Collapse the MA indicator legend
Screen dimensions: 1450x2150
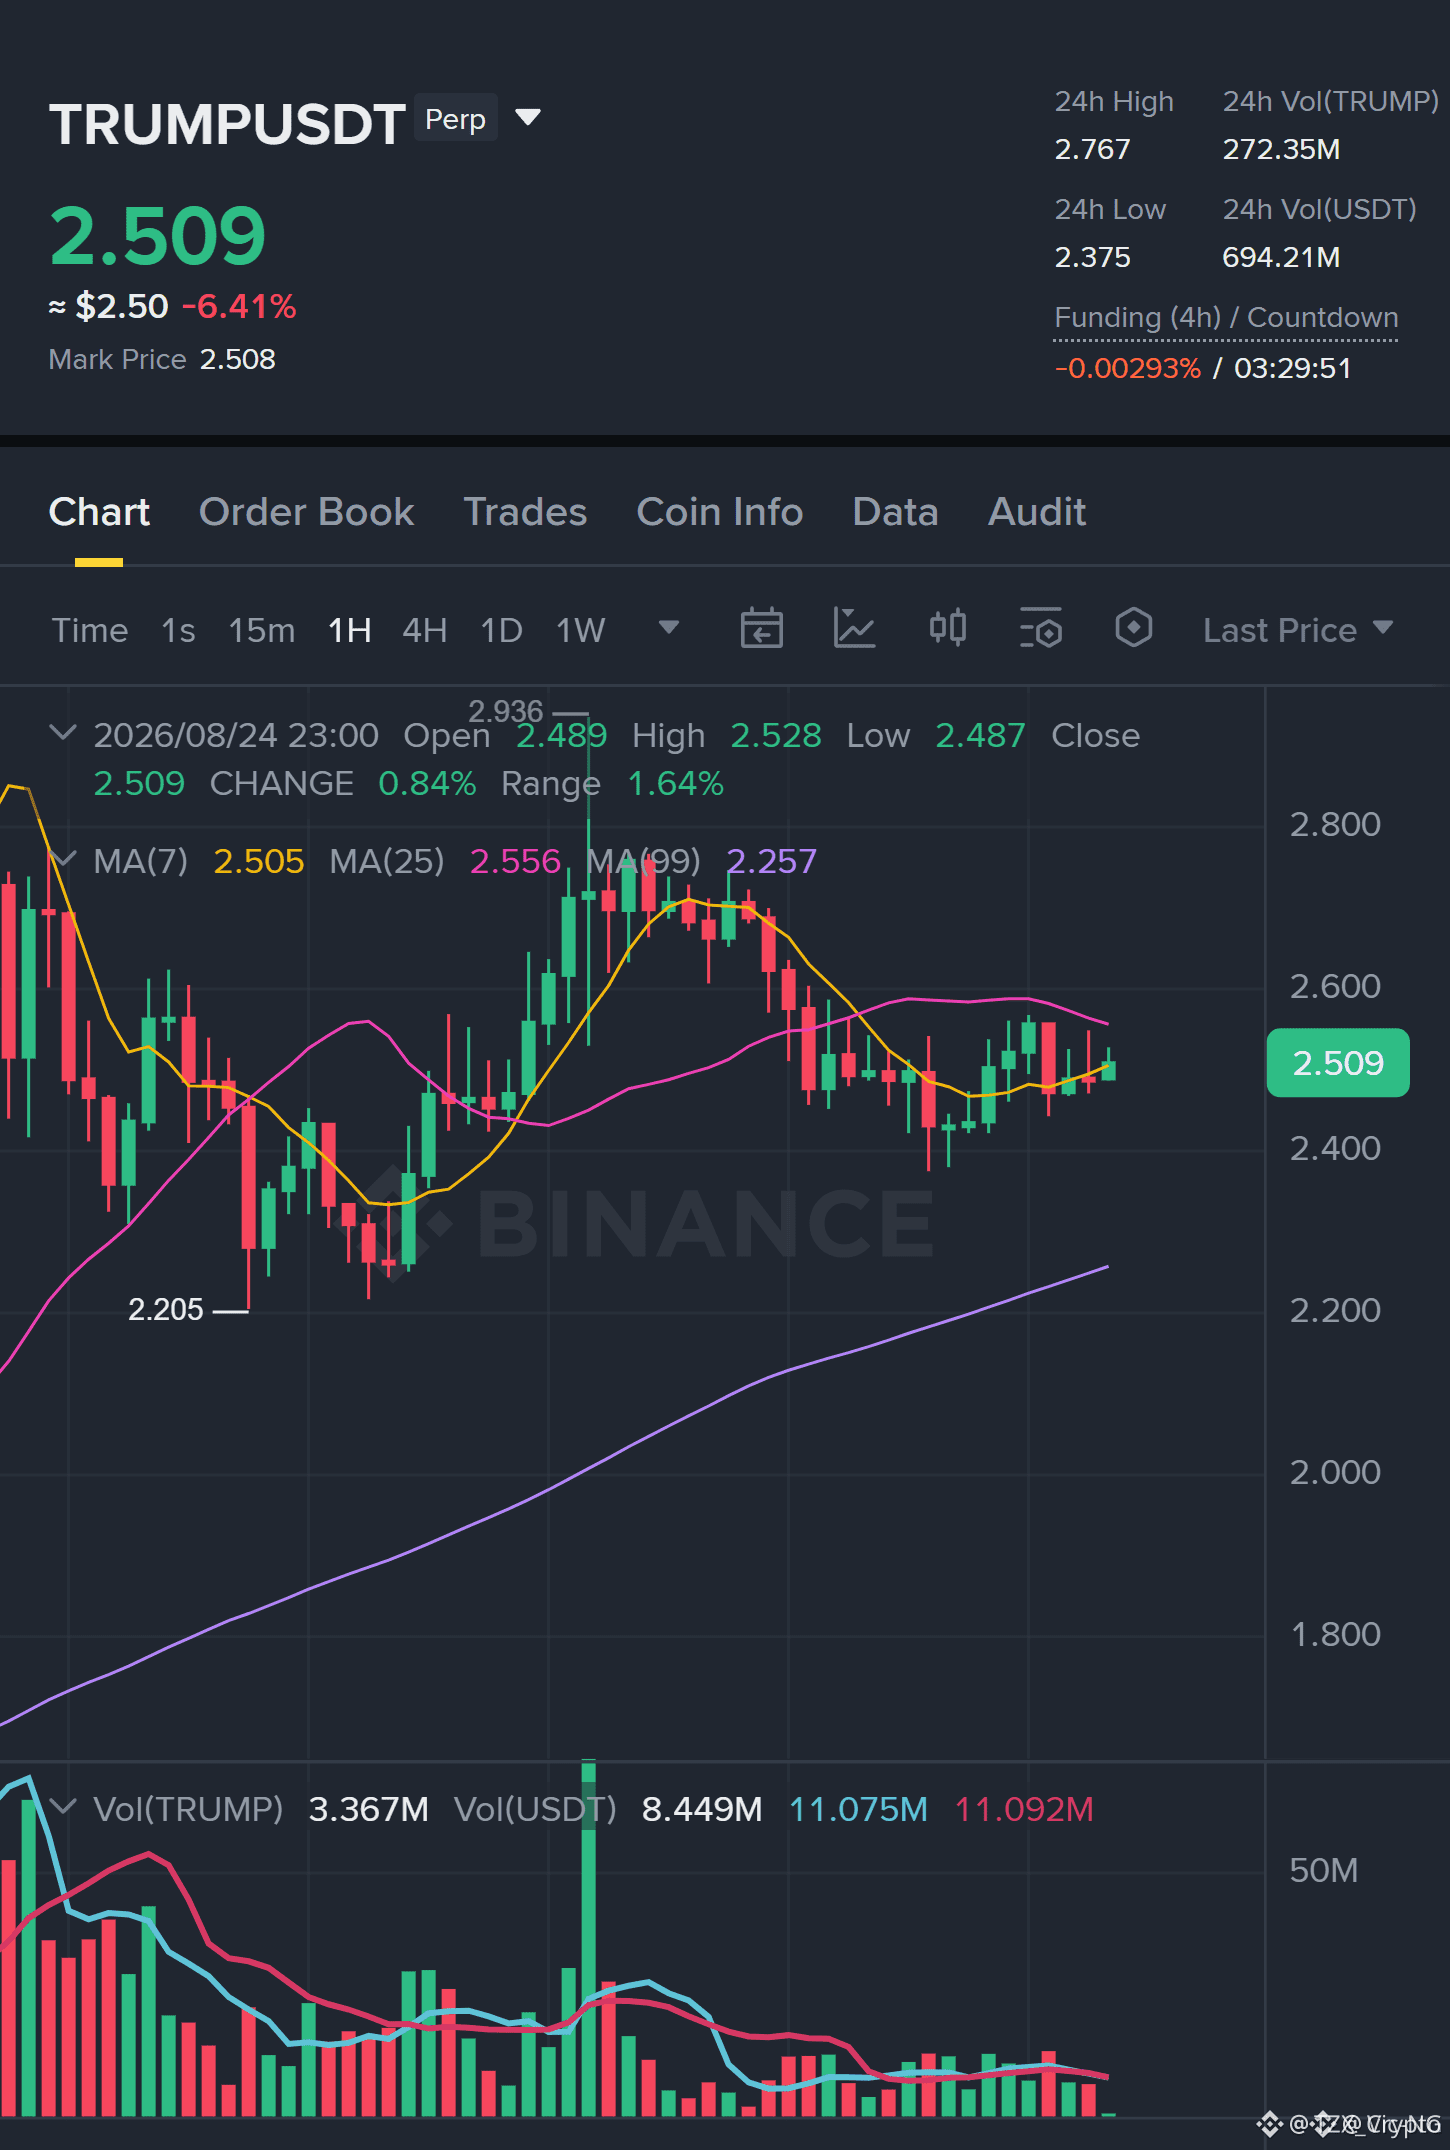(63, 859)
